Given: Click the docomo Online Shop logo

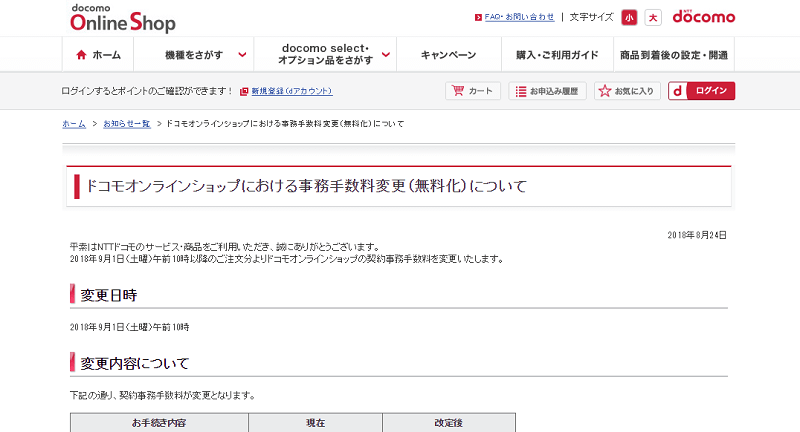Looking at the screenshot, I should (122, 18).
